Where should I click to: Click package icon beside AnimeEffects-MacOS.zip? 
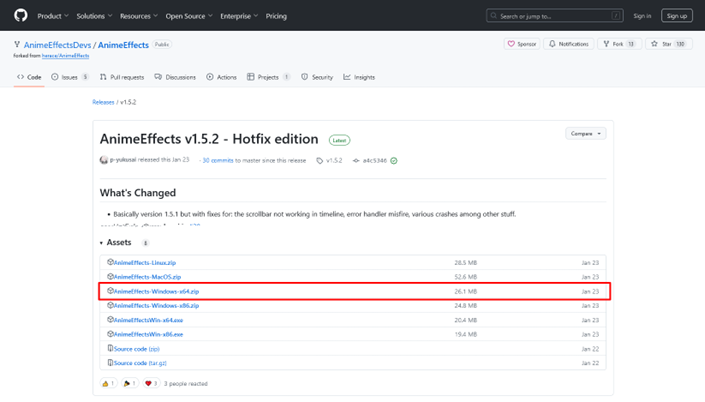110,277
